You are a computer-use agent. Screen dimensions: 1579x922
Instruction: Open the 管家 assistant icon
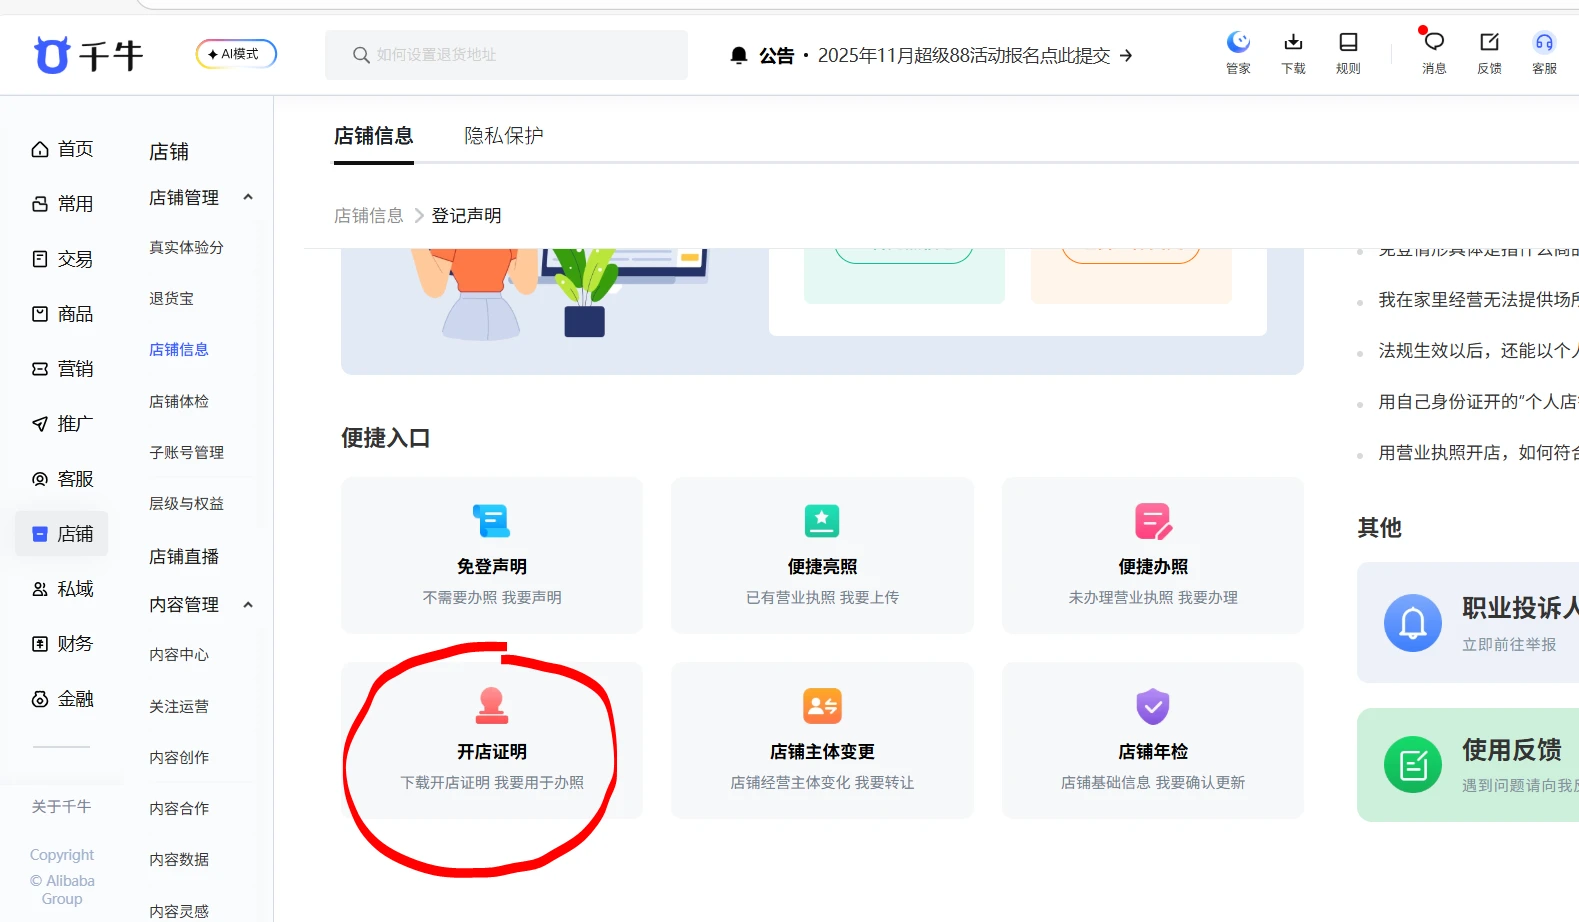(1238, 43)
